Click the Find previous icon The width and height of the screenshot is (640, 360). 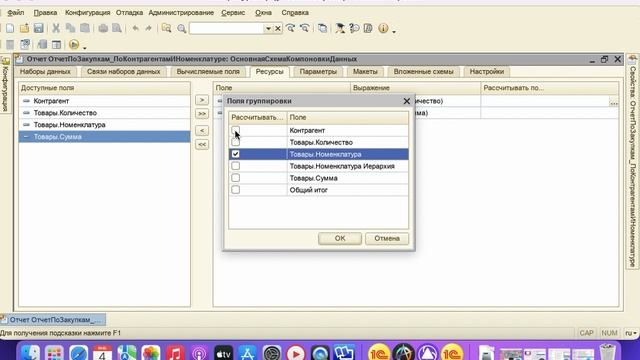coord(304,28)
